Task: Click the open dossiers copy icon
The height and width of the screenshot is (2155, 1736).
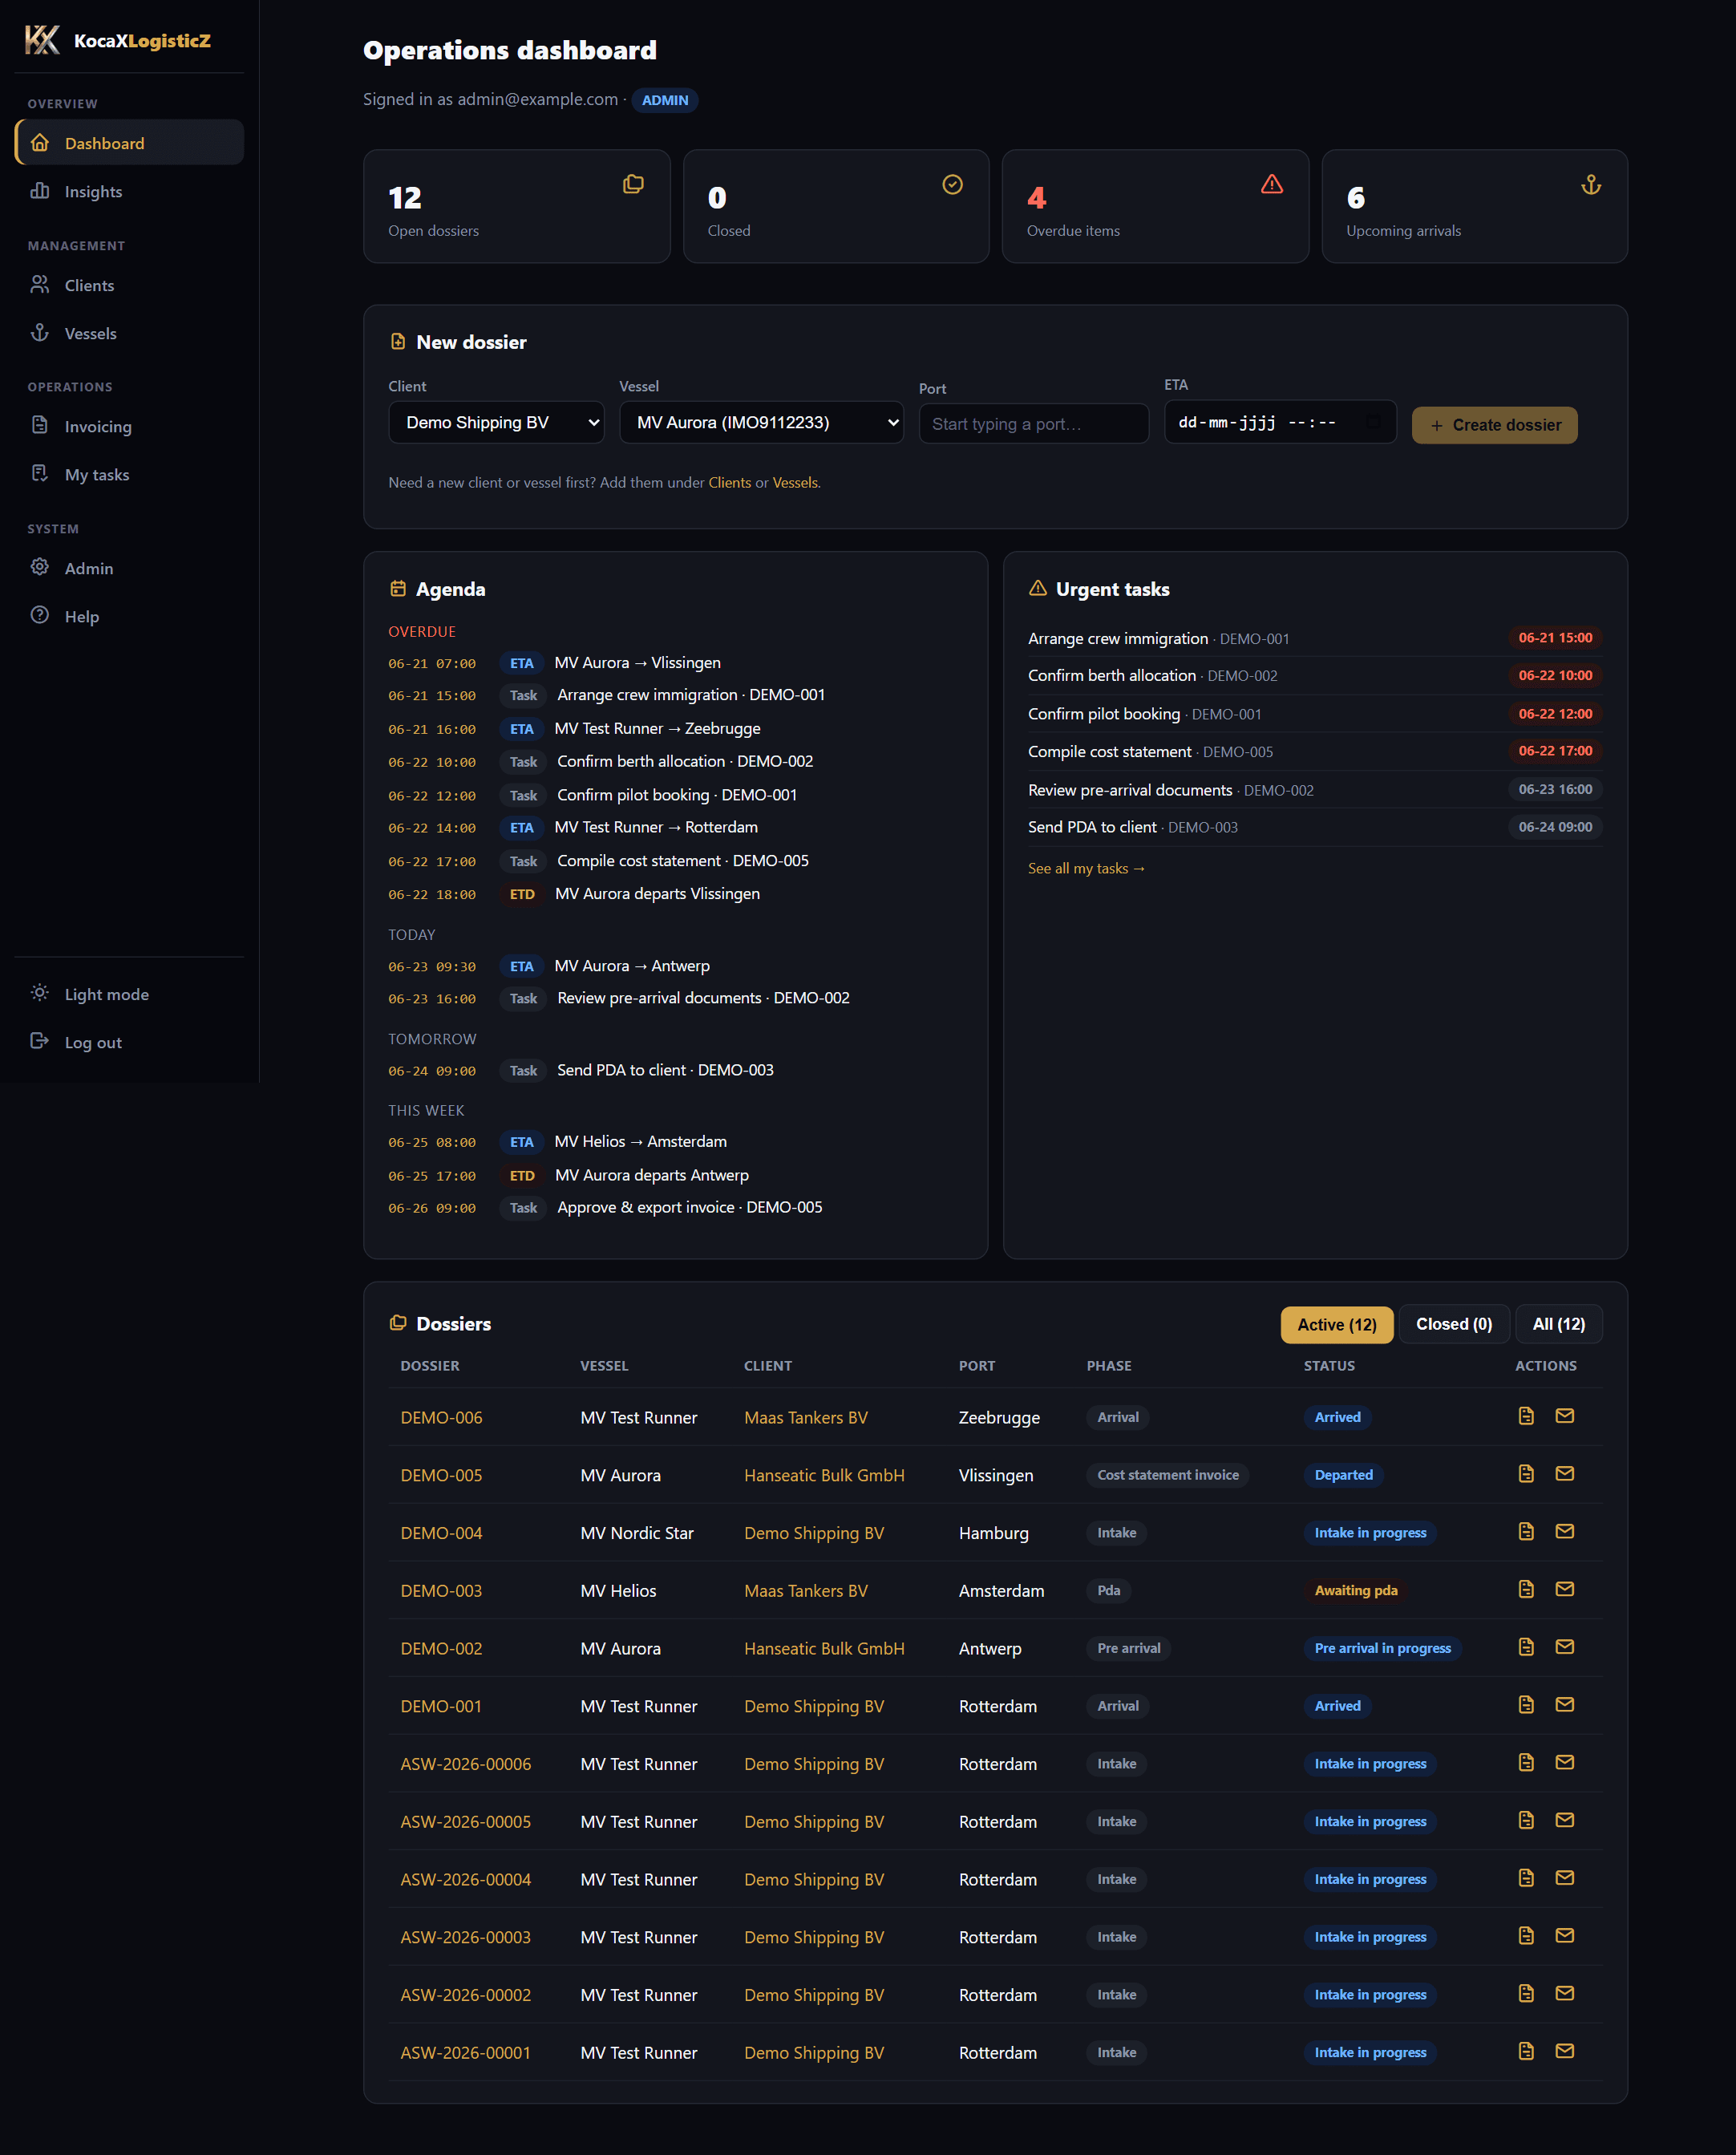Action: [x=633, y=184]
